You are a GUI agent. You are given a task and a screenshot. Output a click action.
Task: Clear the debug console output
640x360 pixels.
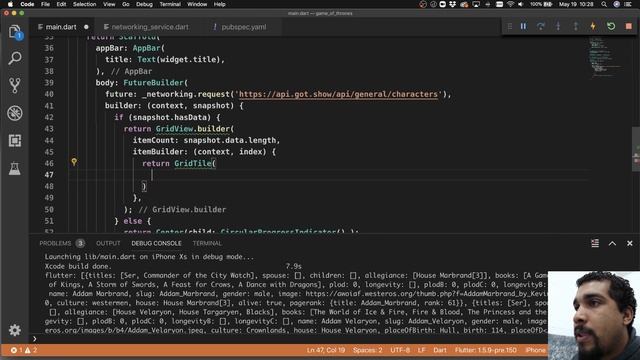[595, 243]
